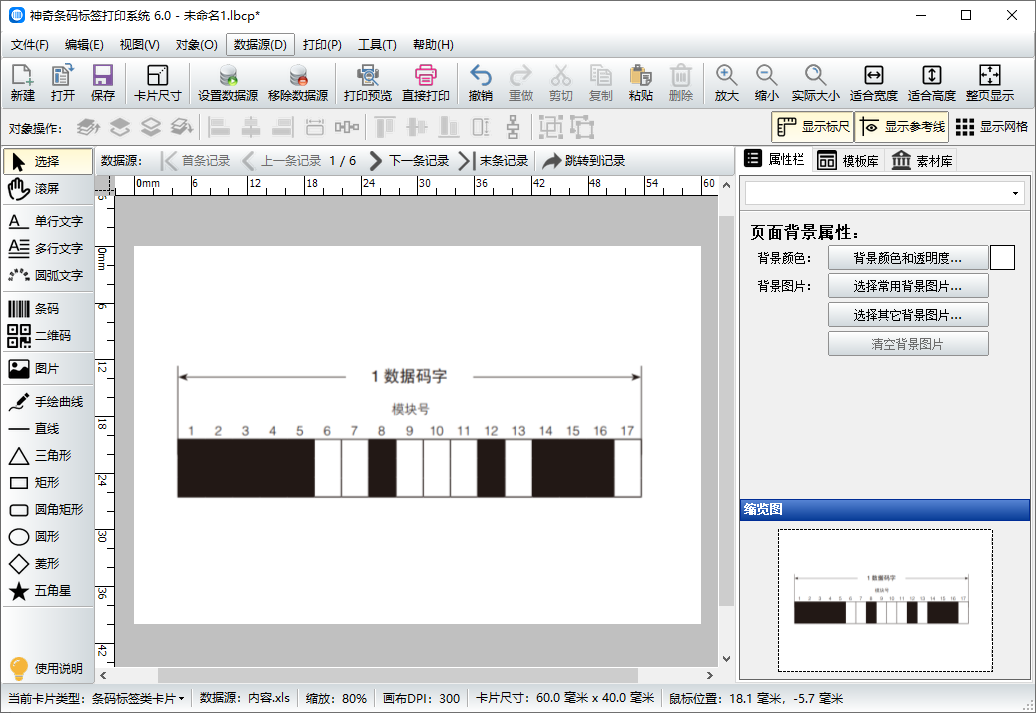The image size is (1036, 713).
Task: Toggle the 显示参考线 guide lines
Action: pos(902,127)
